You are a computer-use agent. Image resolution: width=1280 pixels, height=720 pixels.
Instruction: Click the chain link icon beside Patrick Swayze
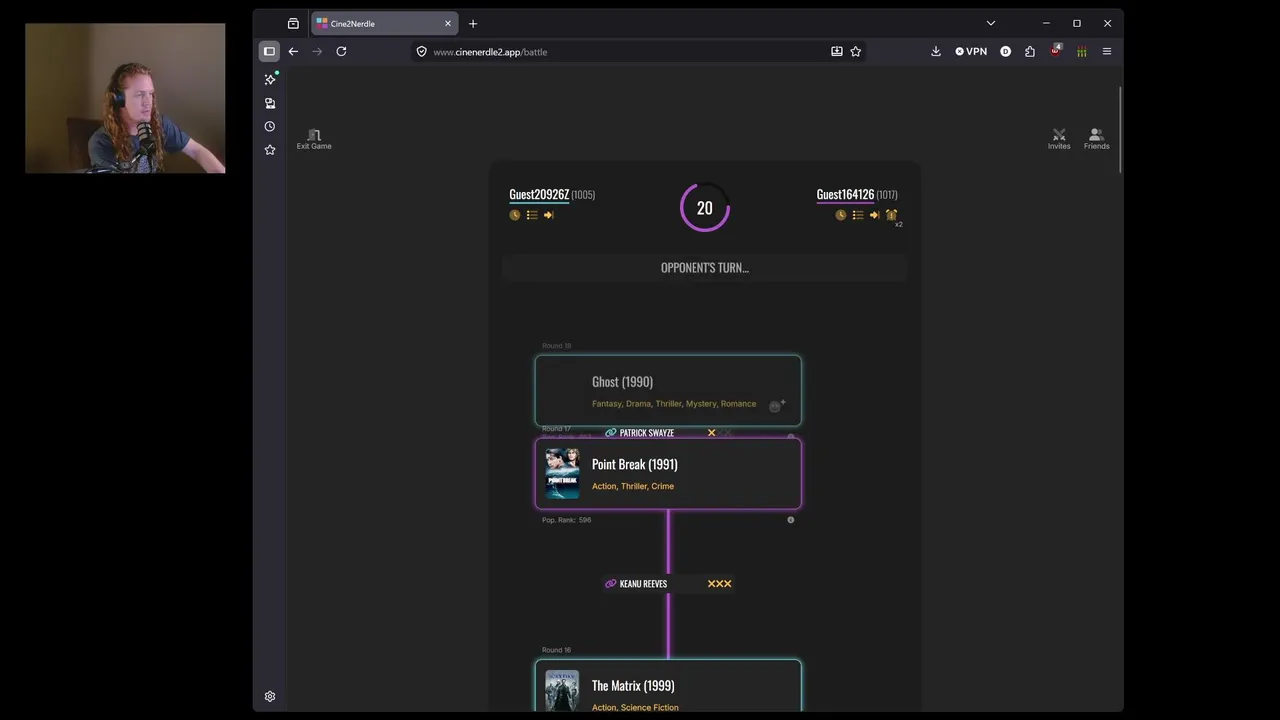click(610, 433)
